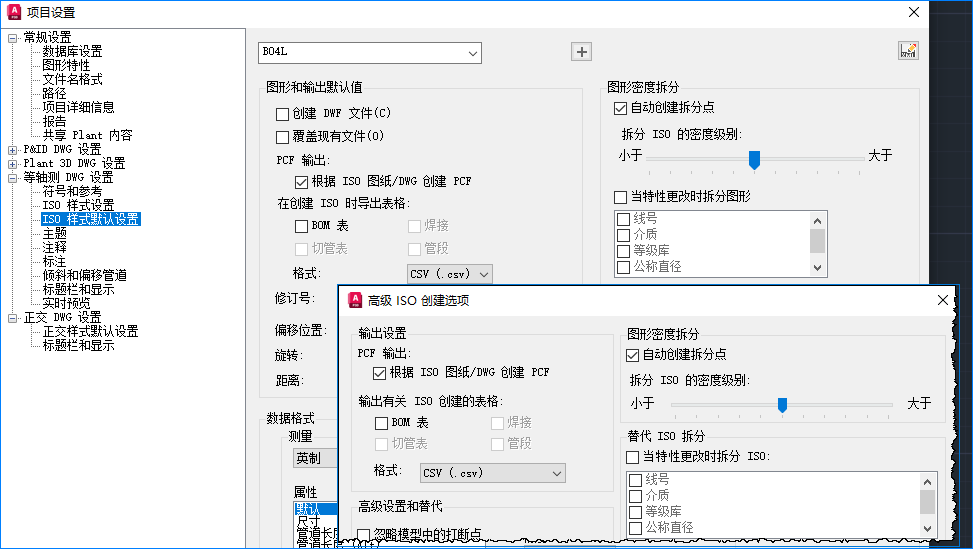Select 标题栏和显示 under 正交 DWG 设置
The width and height of the screenshot is (973, 549).
click(x=78, y=346)
